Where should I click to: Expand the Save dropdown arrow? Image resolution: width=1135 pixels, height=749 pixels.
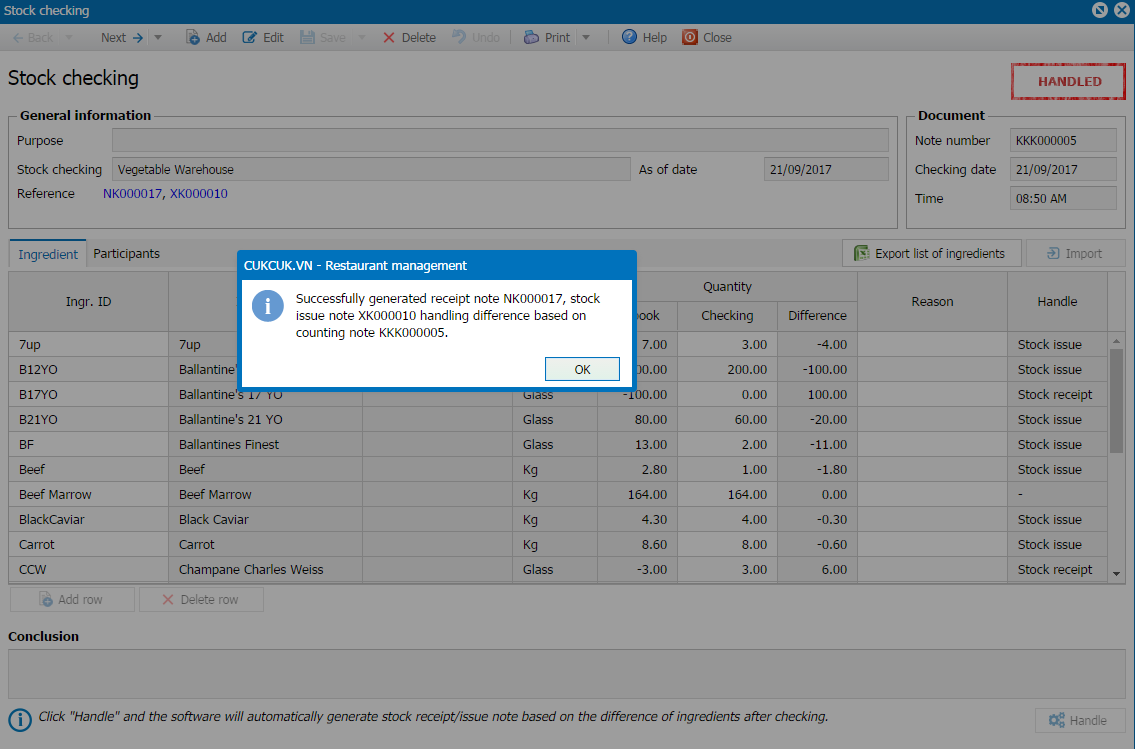coord(361,38)
